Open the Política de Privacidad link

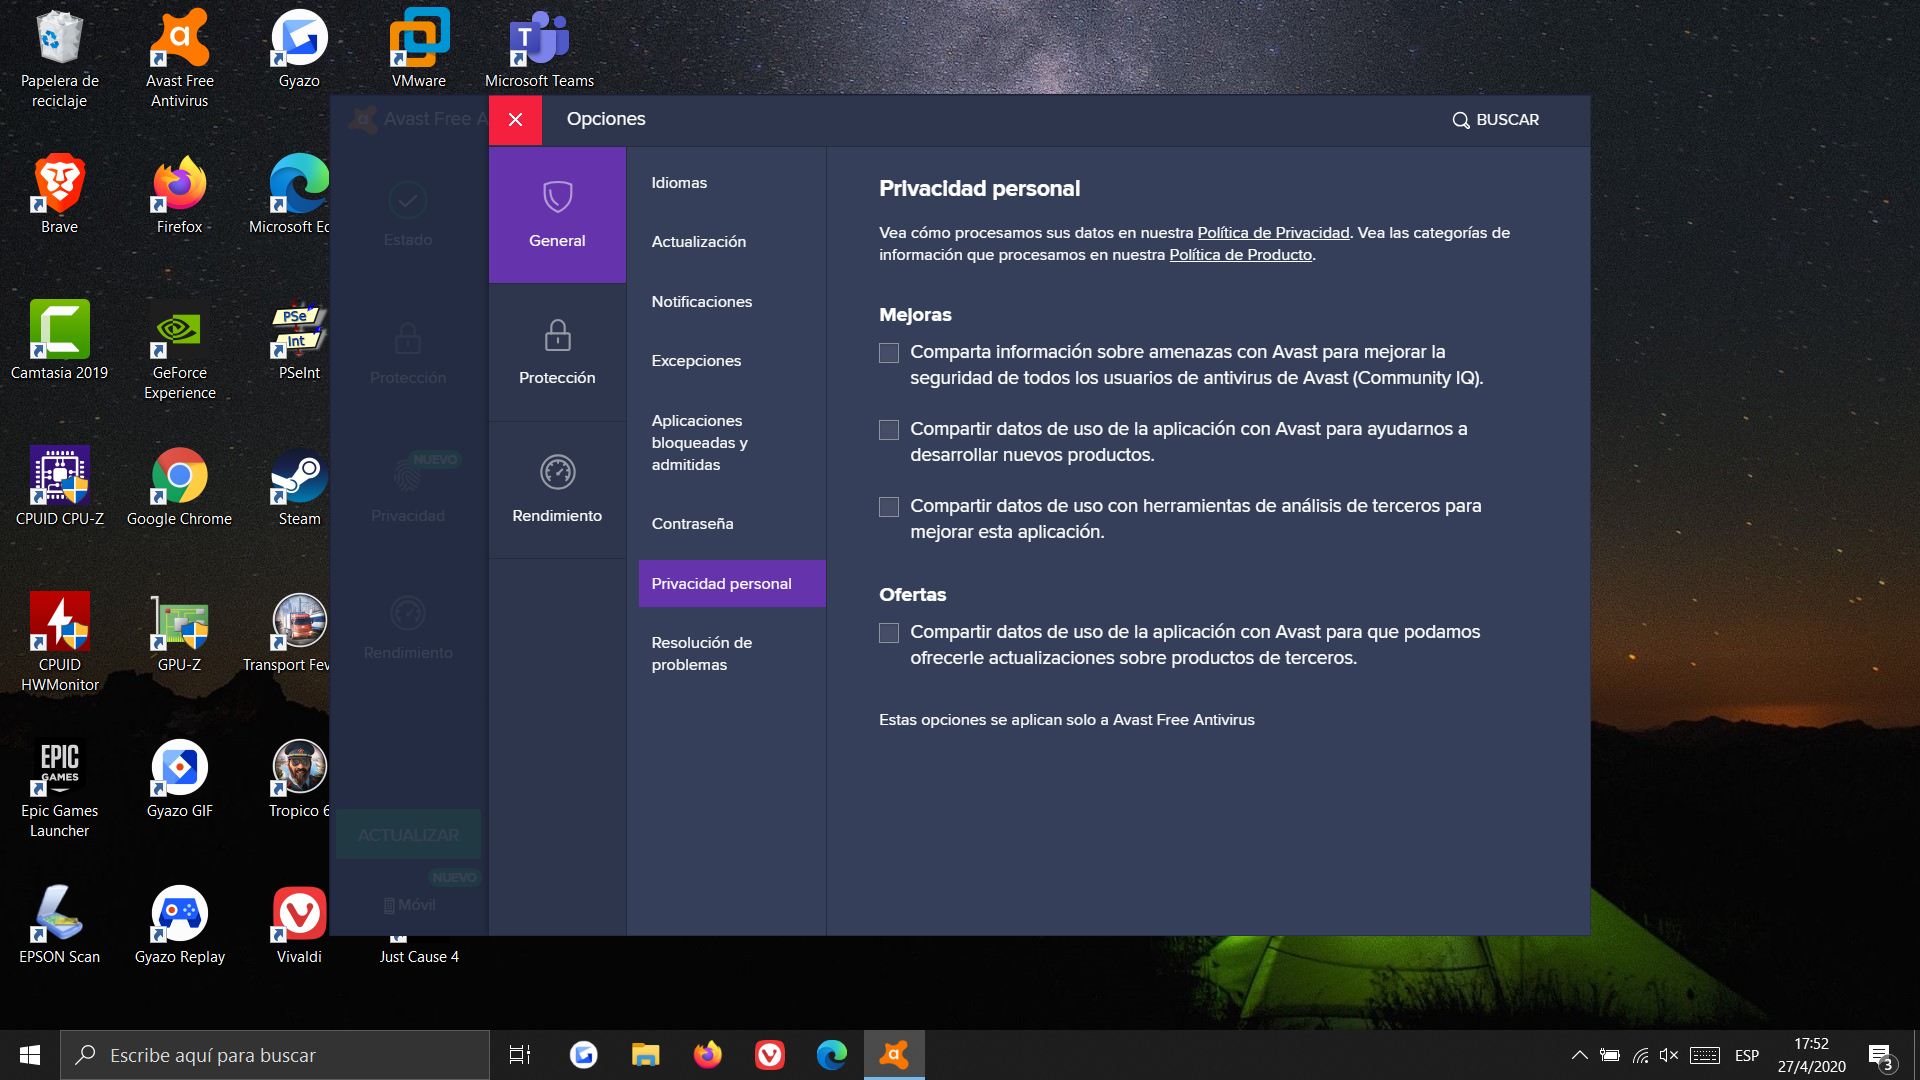pyautogui.click(x=1273, y=233)
